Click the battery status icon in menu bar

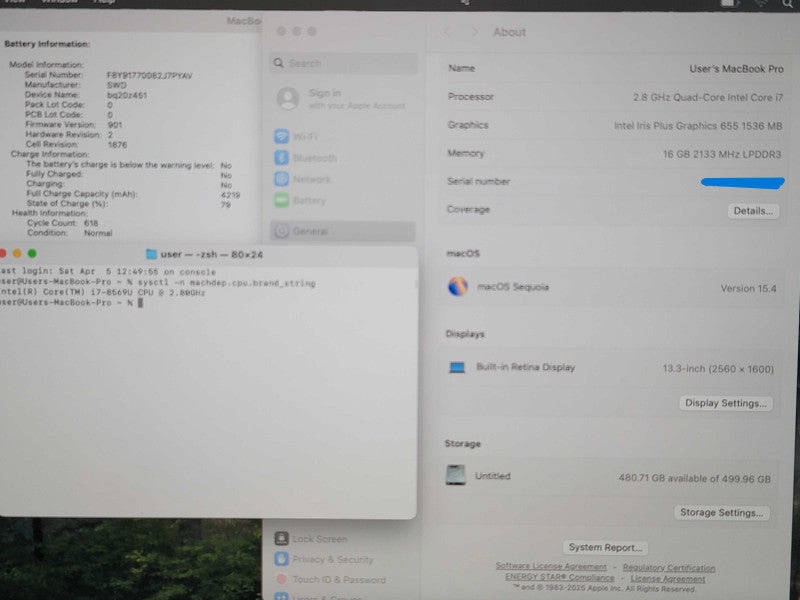point(729,4)
